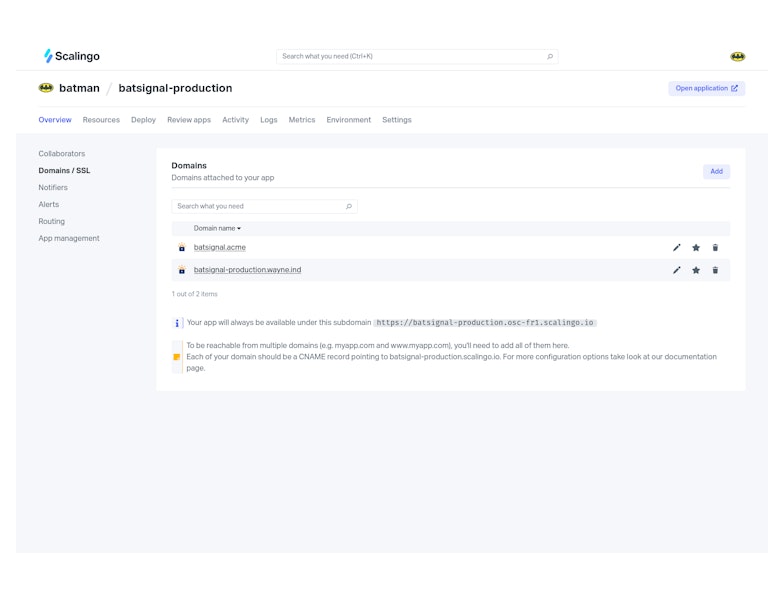
Task: Click the Open application button
Action: point(706,88)
